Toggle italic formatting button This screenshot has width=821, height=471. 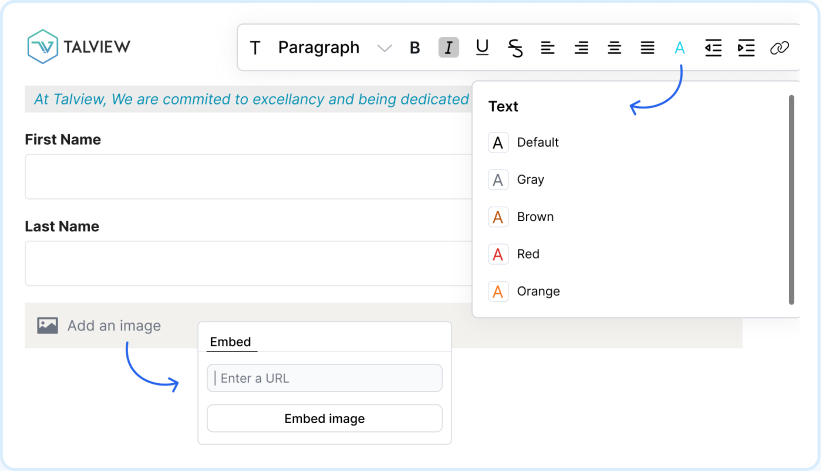click(449, 48)
